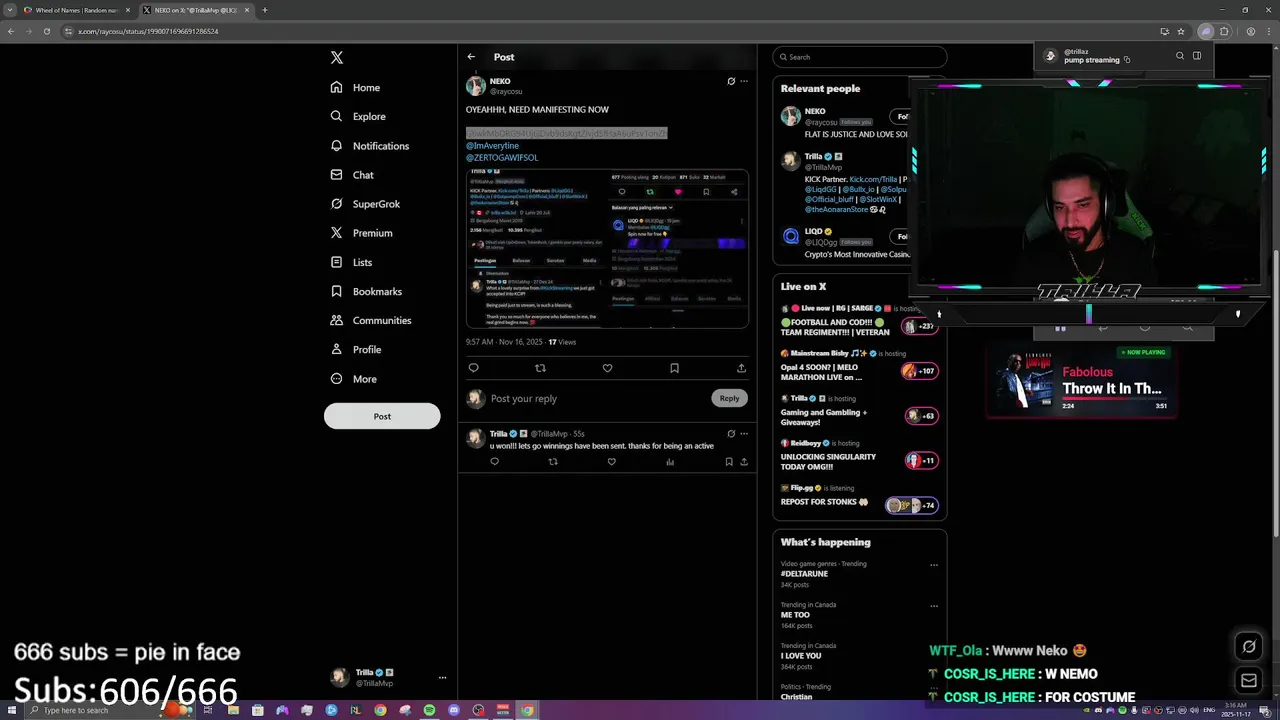
Task: Go back with the Post header arrow
Action: pos(471,57)
